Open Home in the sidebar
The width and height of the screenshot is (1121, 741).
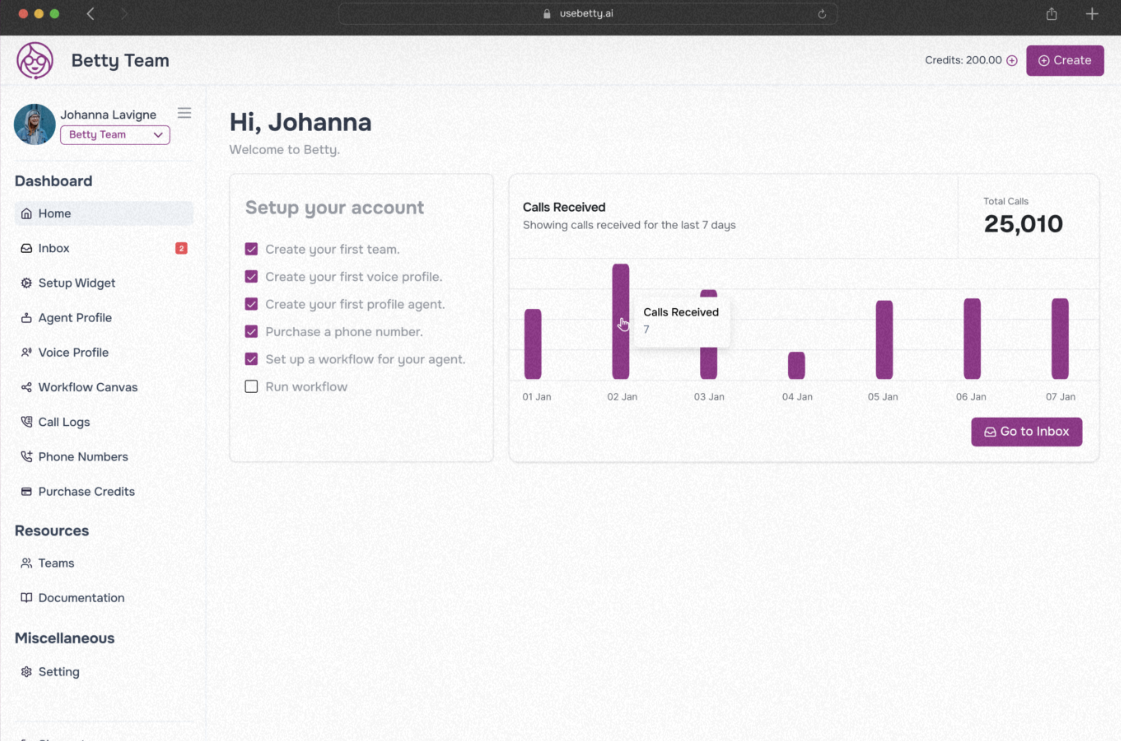[104, 213]
